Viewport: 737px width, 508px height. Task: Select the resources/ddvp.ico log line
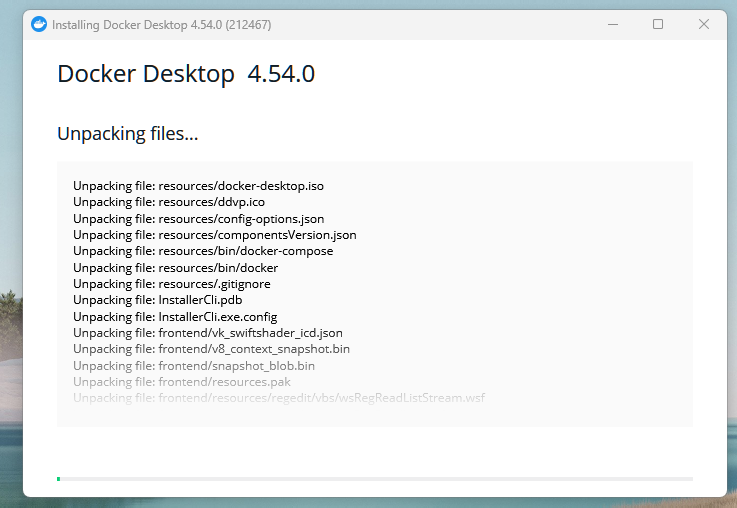[169, 202]
